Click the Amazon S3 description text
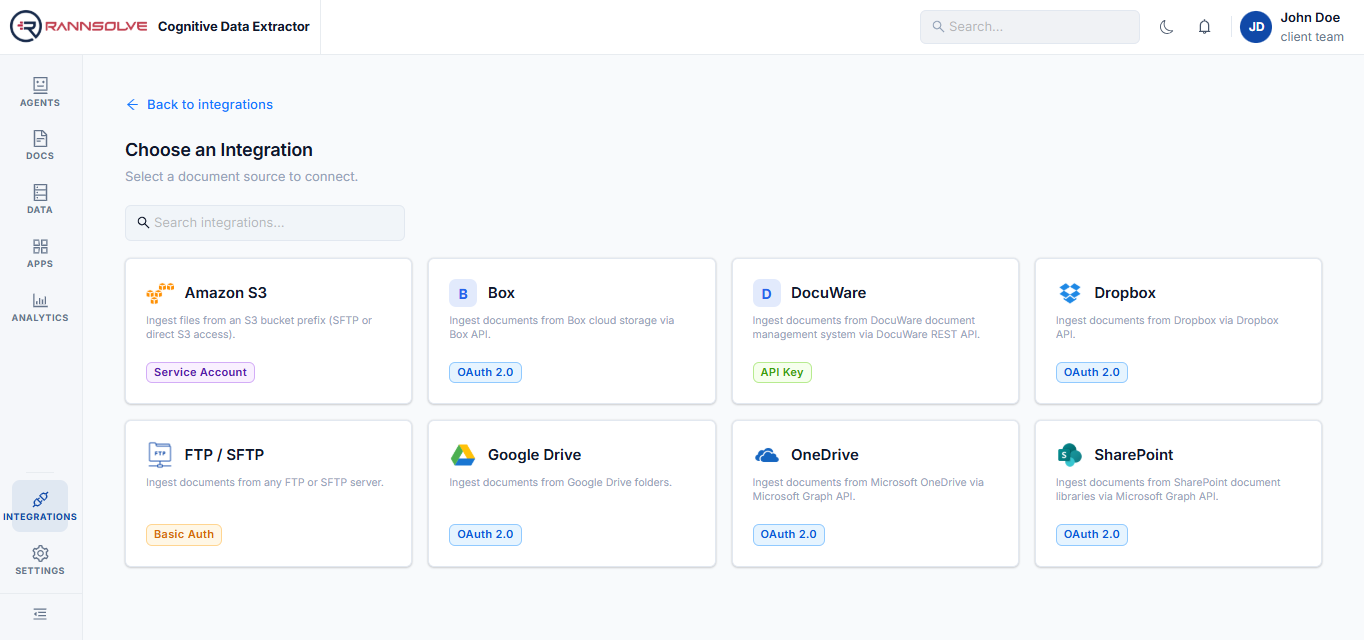Viewport: 1364px width, 640px height. [x=259, y=327]
